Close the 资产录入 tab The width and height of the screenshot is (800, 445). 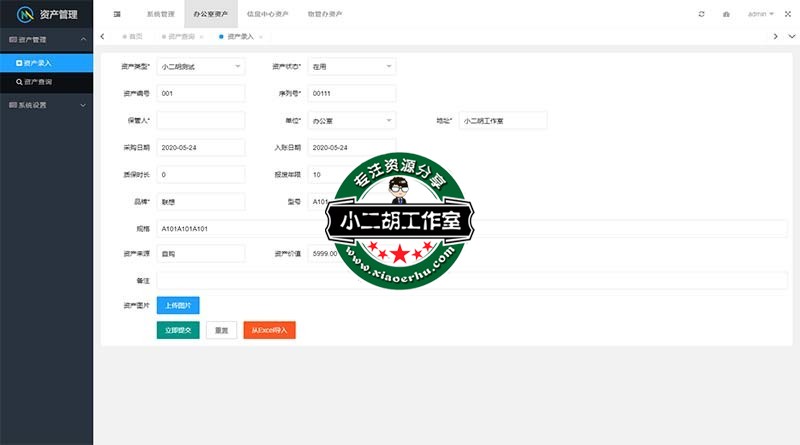pyautogui.click(x=261, y=36)
